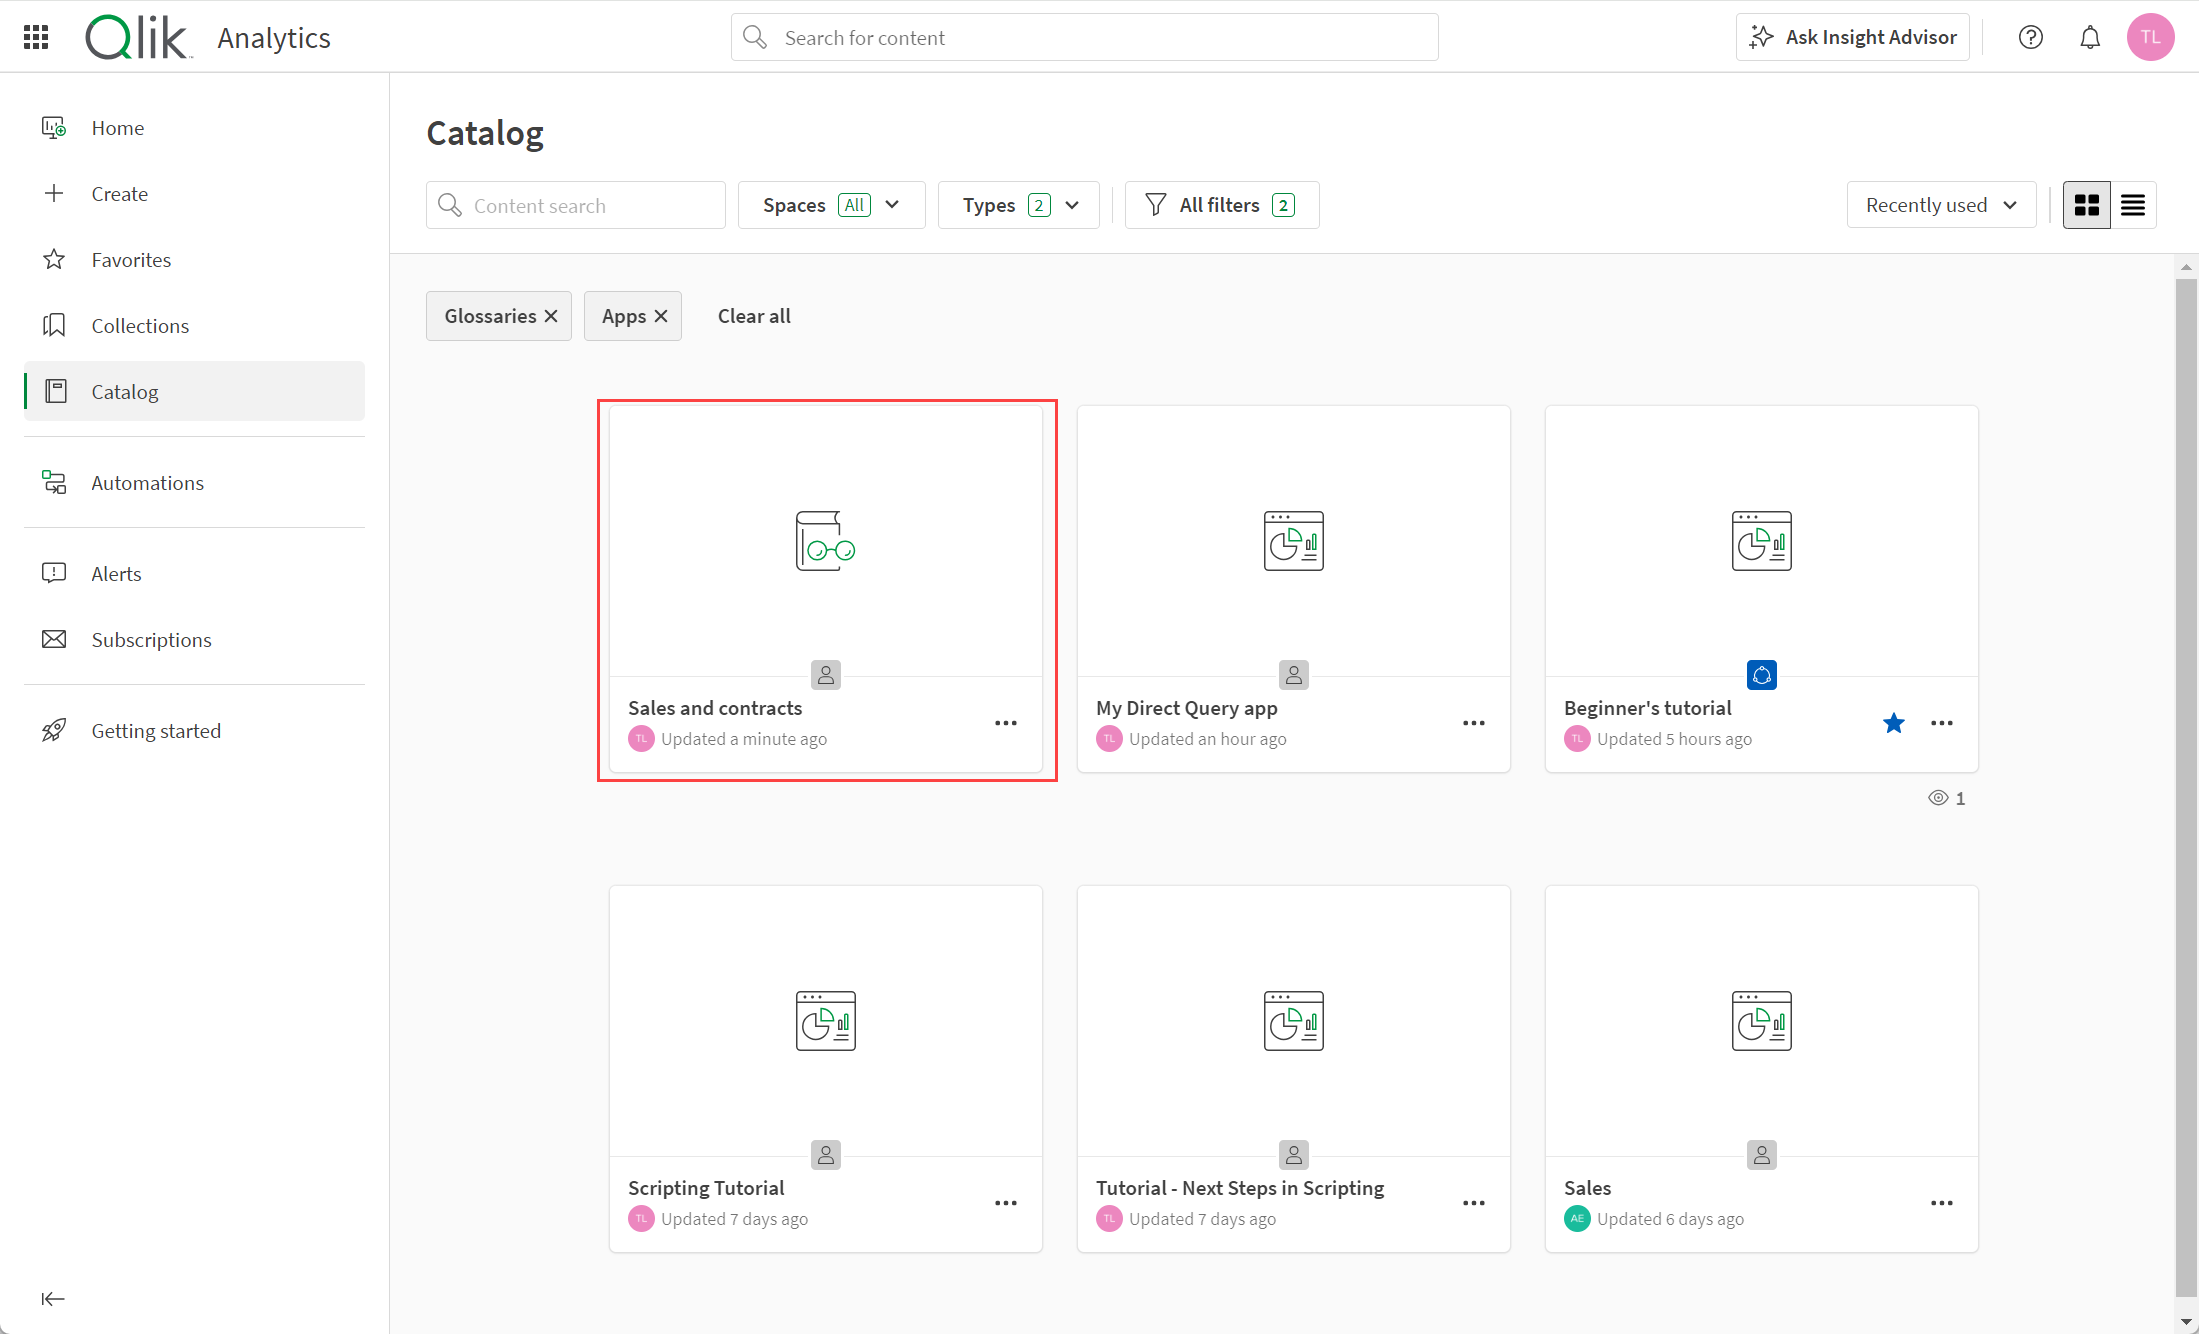Remove the Glossaries filter tag

point(553,316)
